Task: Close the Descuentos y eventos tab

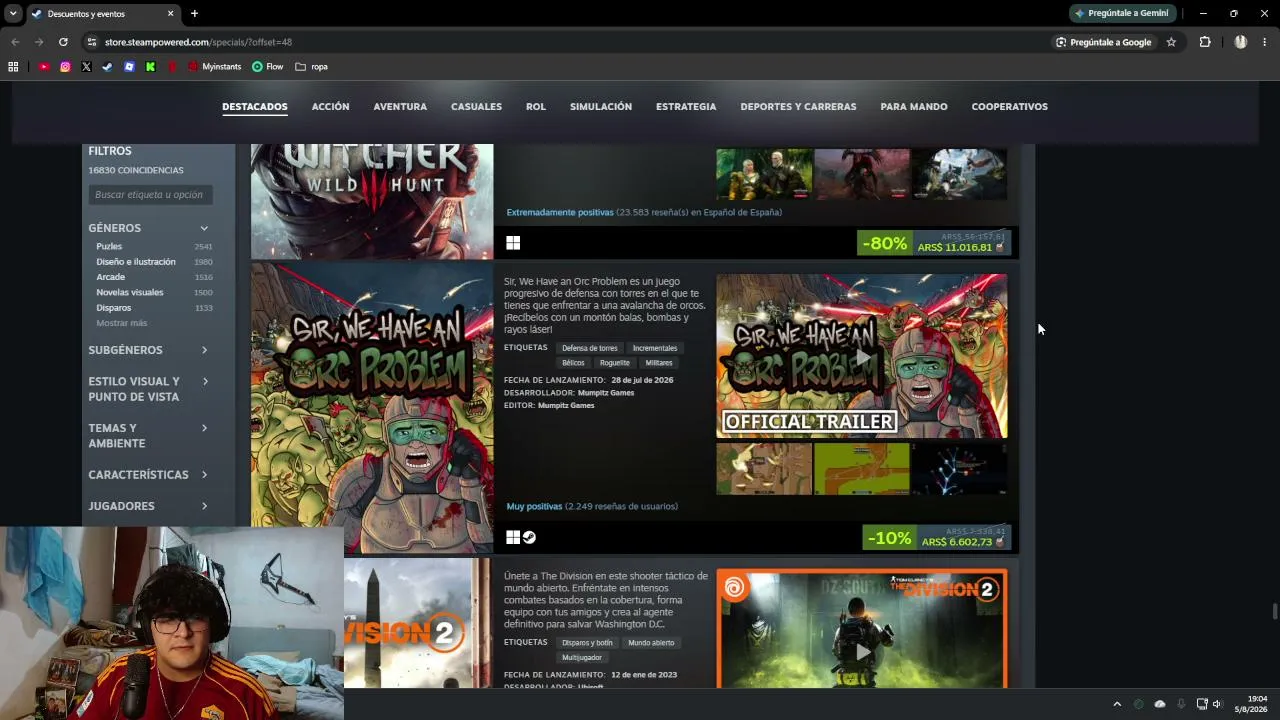Action: click(170, 14)
